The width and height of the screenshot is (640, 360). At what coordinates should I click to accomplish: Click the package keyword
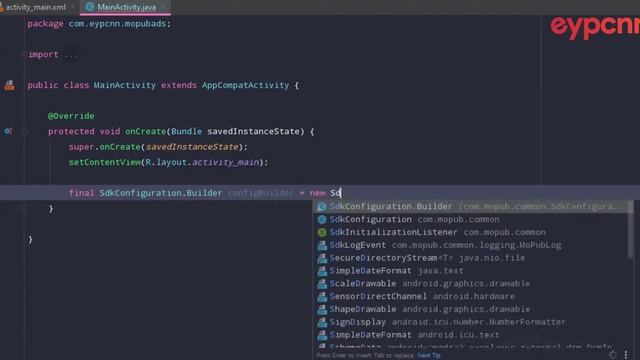coord(45,24)
